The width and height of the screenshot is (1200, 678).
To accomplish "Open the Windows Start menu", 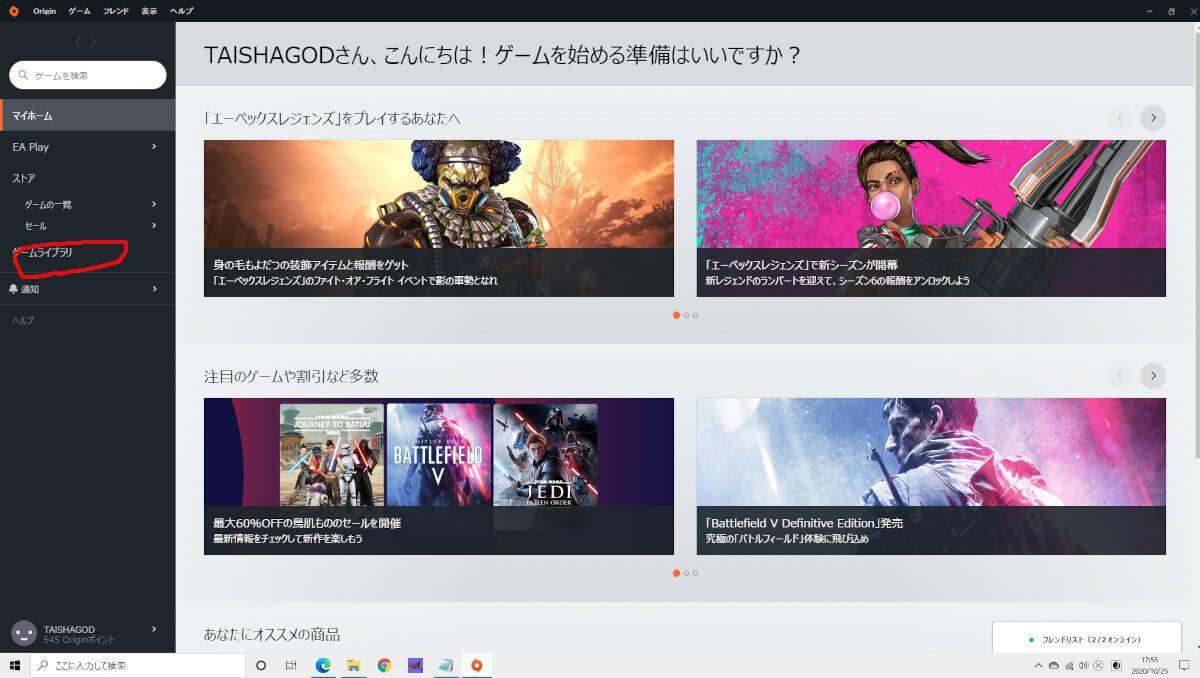I will [15, 665].
